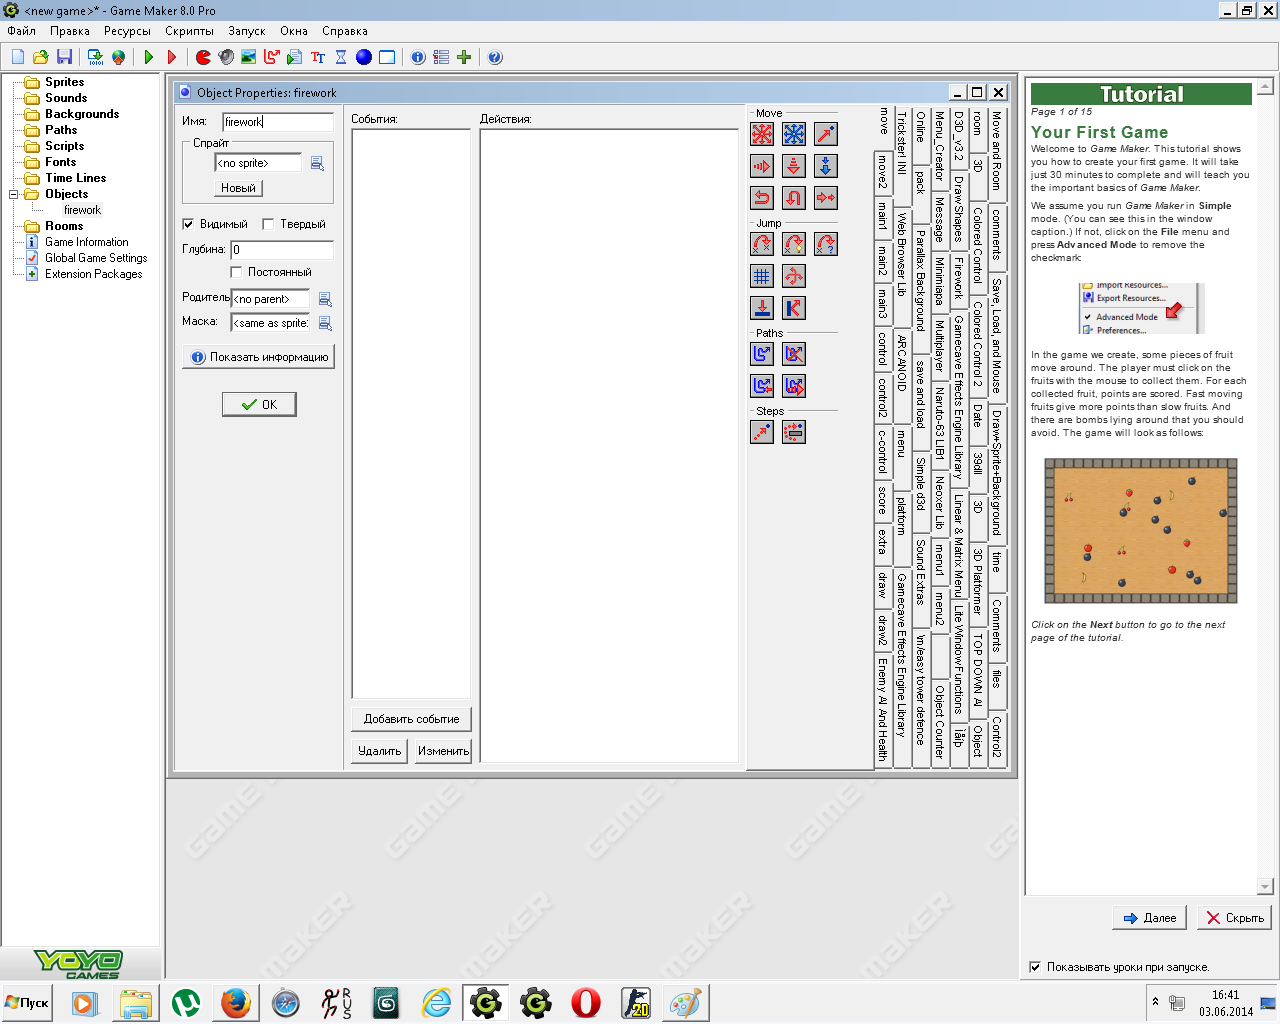Pick the Move to Contact action

click(762, 308)
